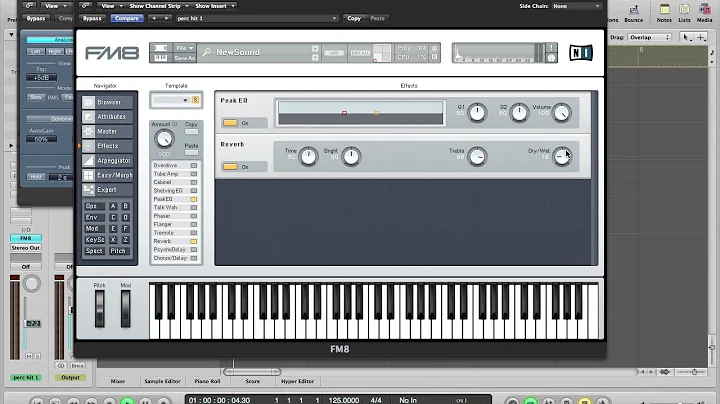This screenshot has width=720, height=404.
Task: Click the effects Copy button under Template
Action: coord(191,132)
